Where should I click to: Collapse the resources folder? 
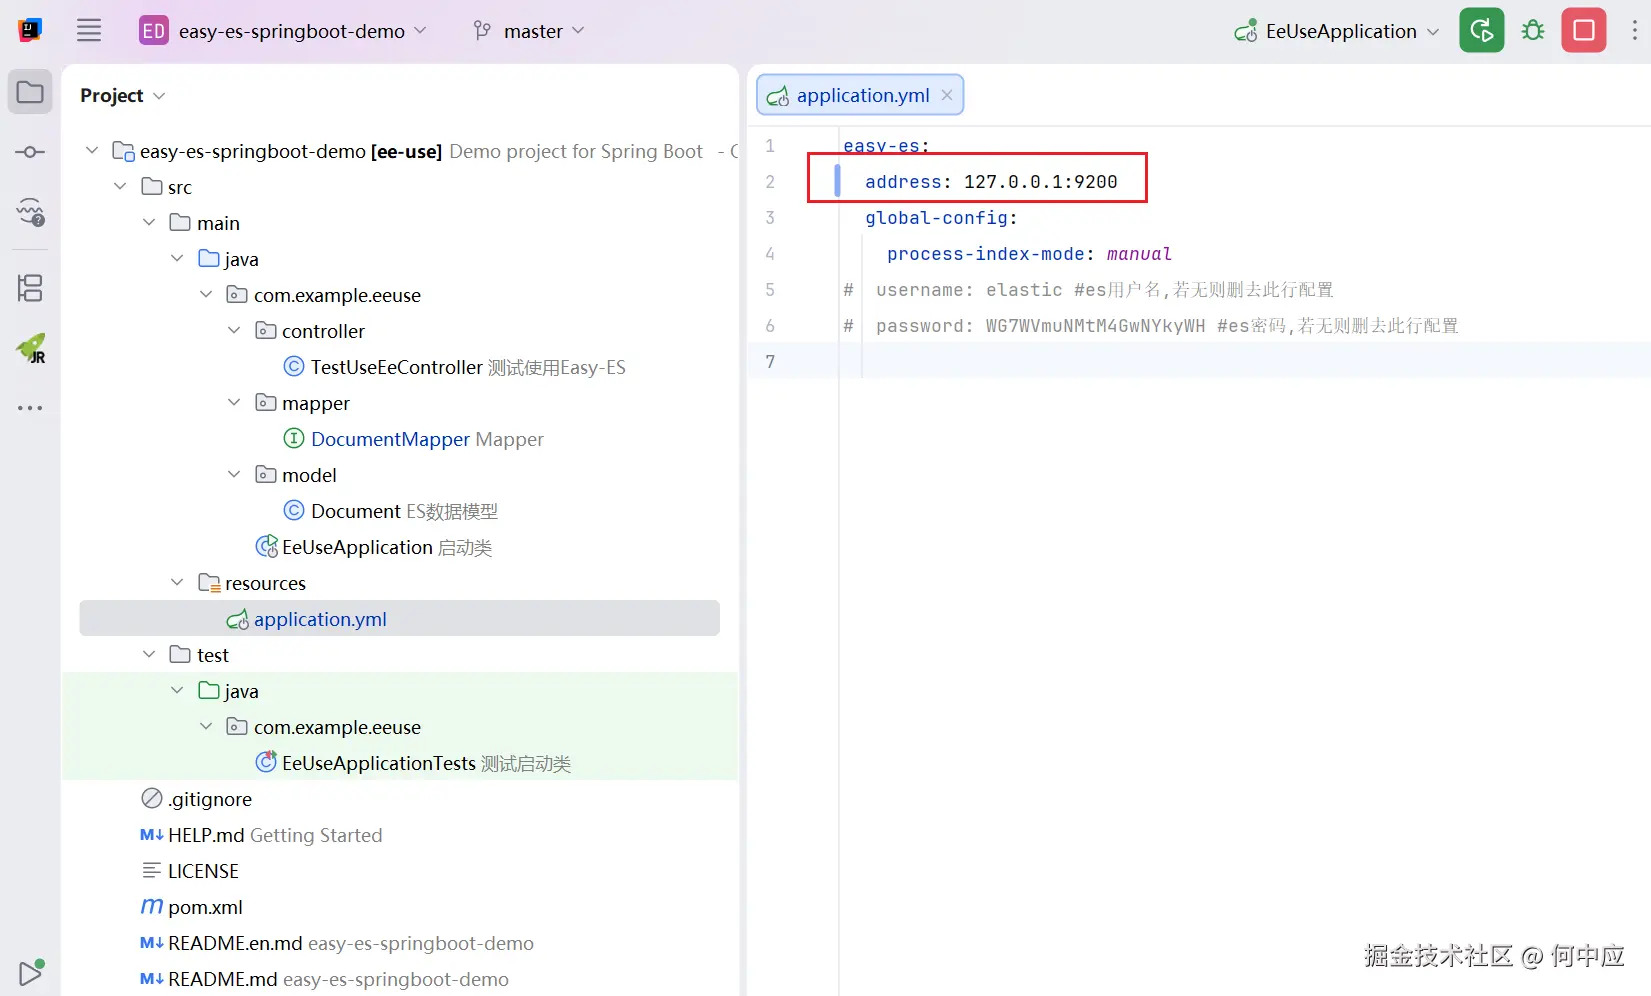coord(177,582)
